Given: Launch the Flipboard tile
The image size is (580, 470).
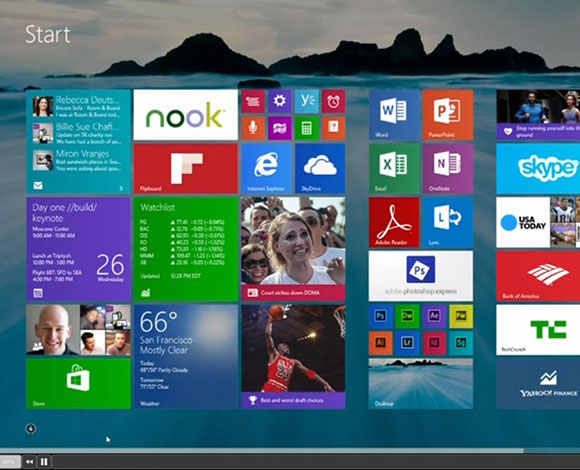Looking at the screenshot, I should [185, 169].
